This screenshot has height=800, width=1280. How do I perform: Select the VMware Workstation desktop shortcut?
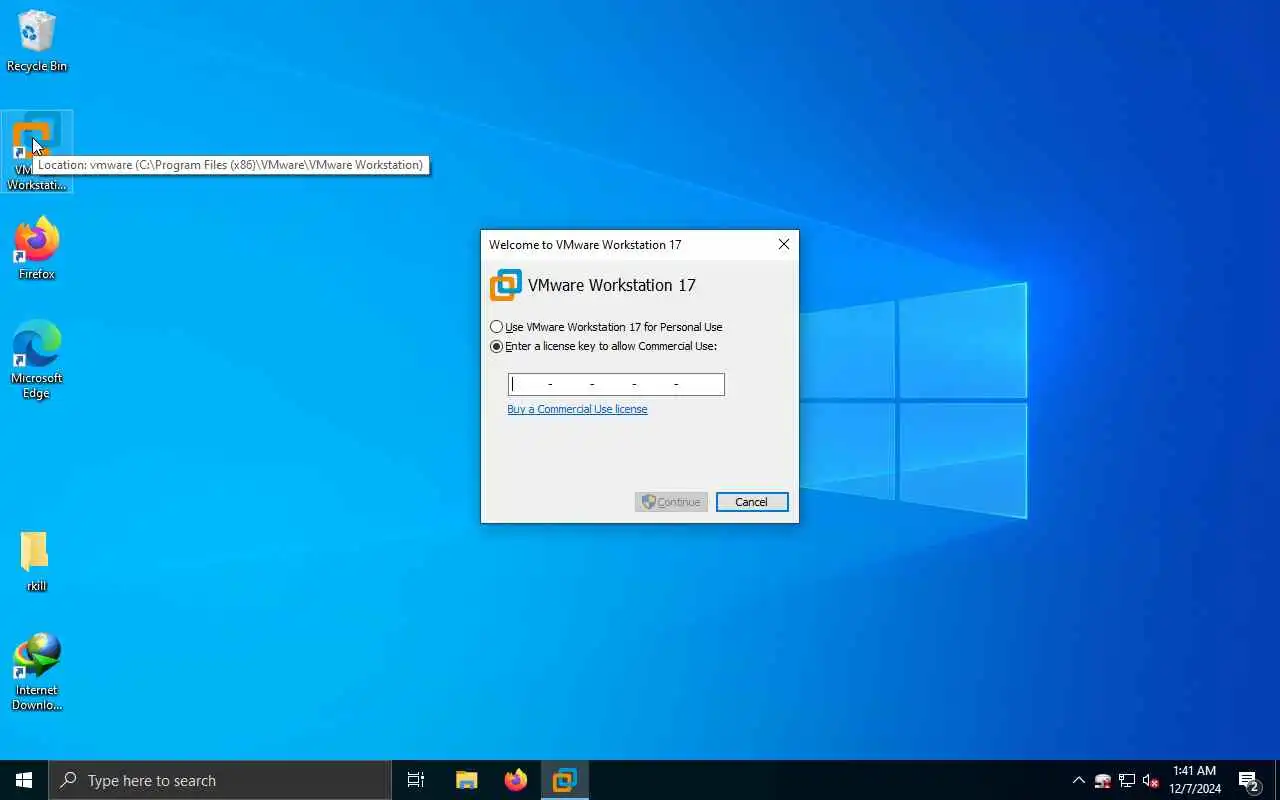coord(37,152)
